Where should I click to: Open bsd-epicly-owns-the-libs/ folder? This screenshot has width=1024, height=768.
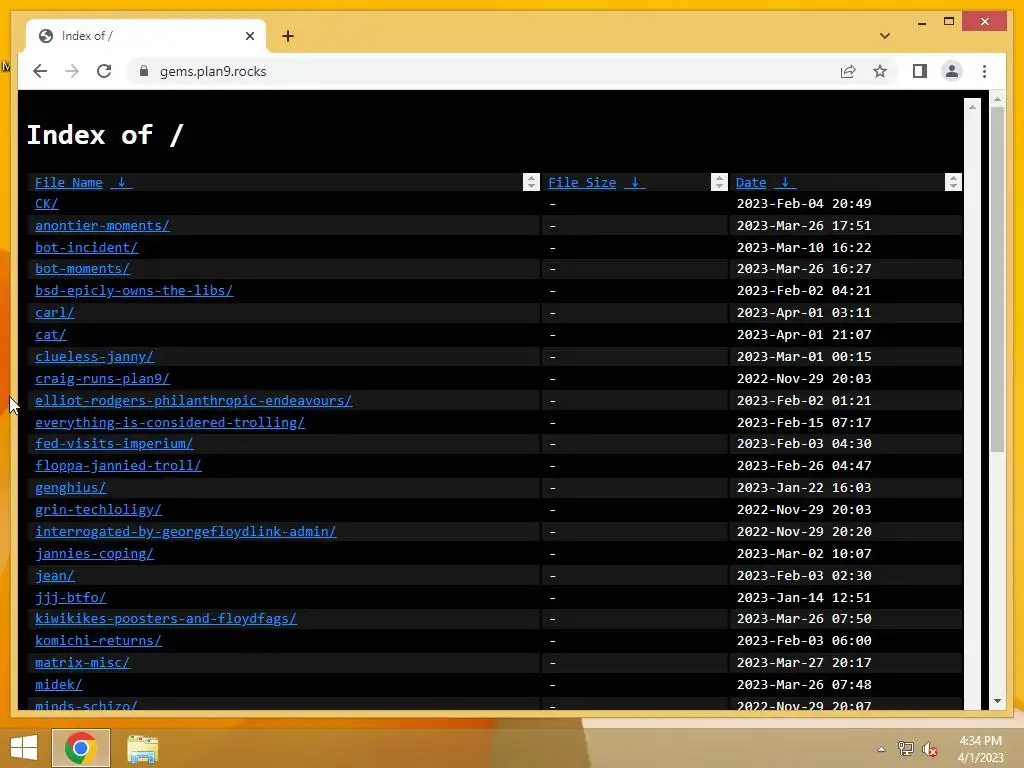[x=134, y=291]
